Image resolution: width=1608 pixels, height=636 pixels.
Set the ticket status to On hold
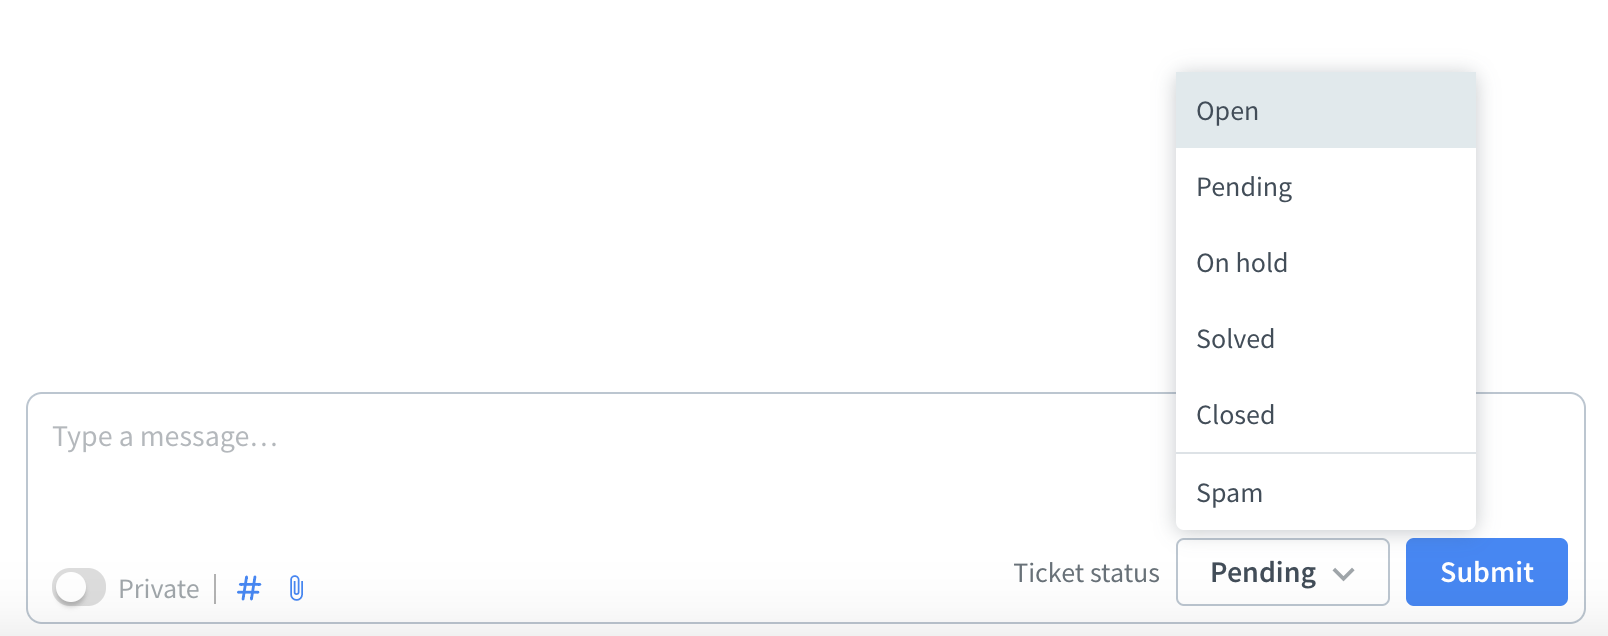coord(1325,263)
